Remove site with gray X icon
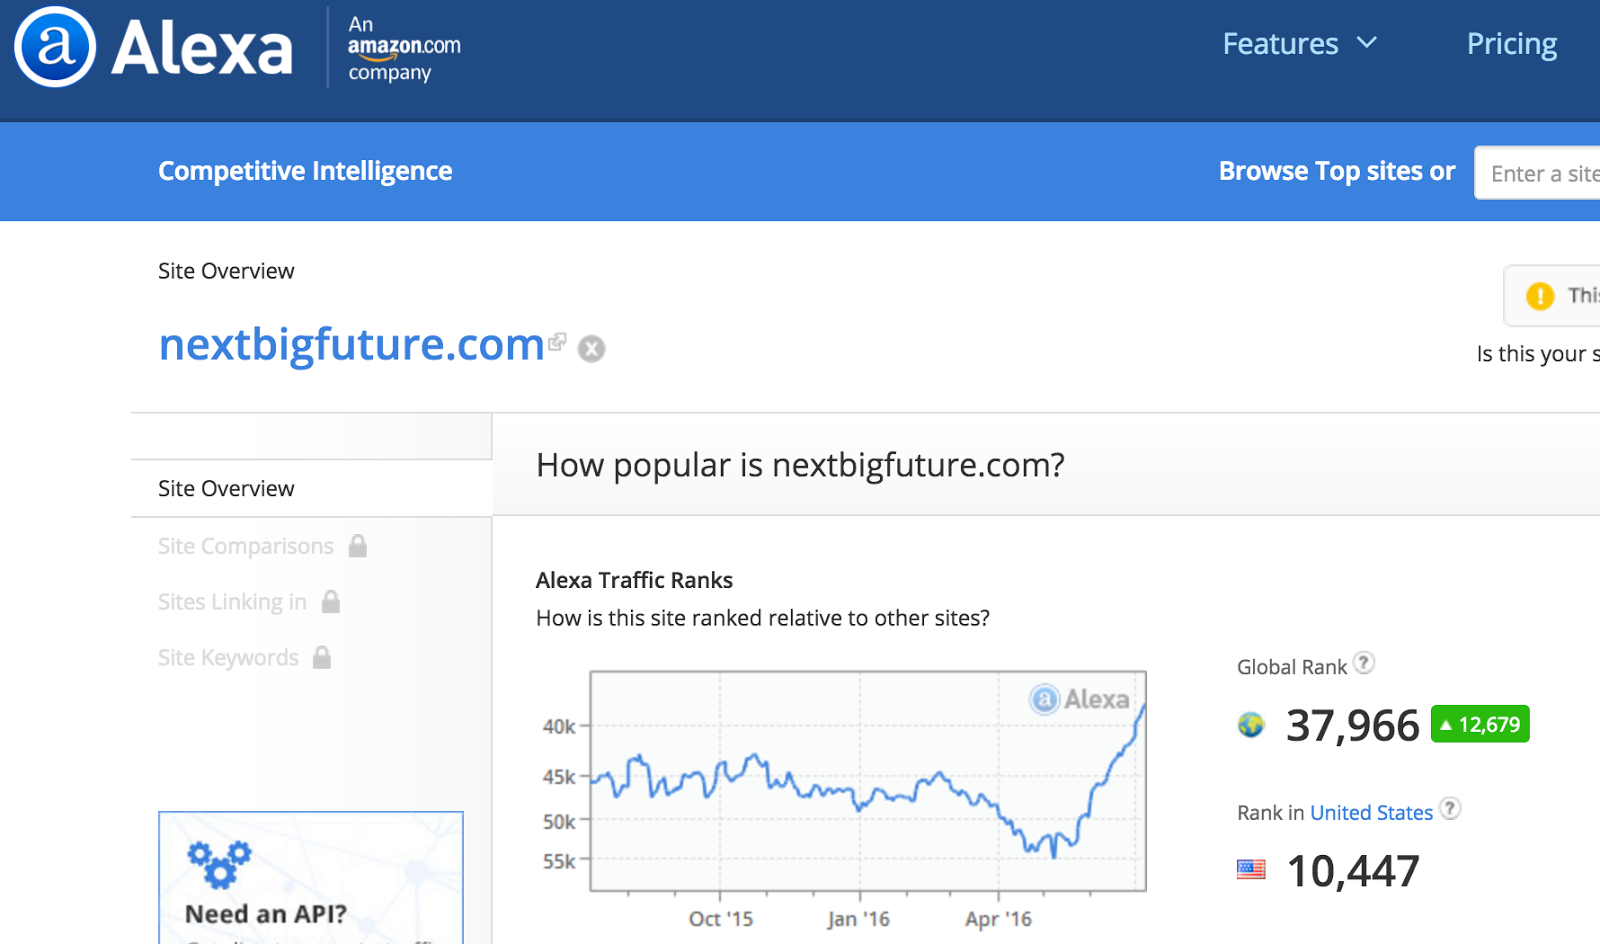 (592, 348)
